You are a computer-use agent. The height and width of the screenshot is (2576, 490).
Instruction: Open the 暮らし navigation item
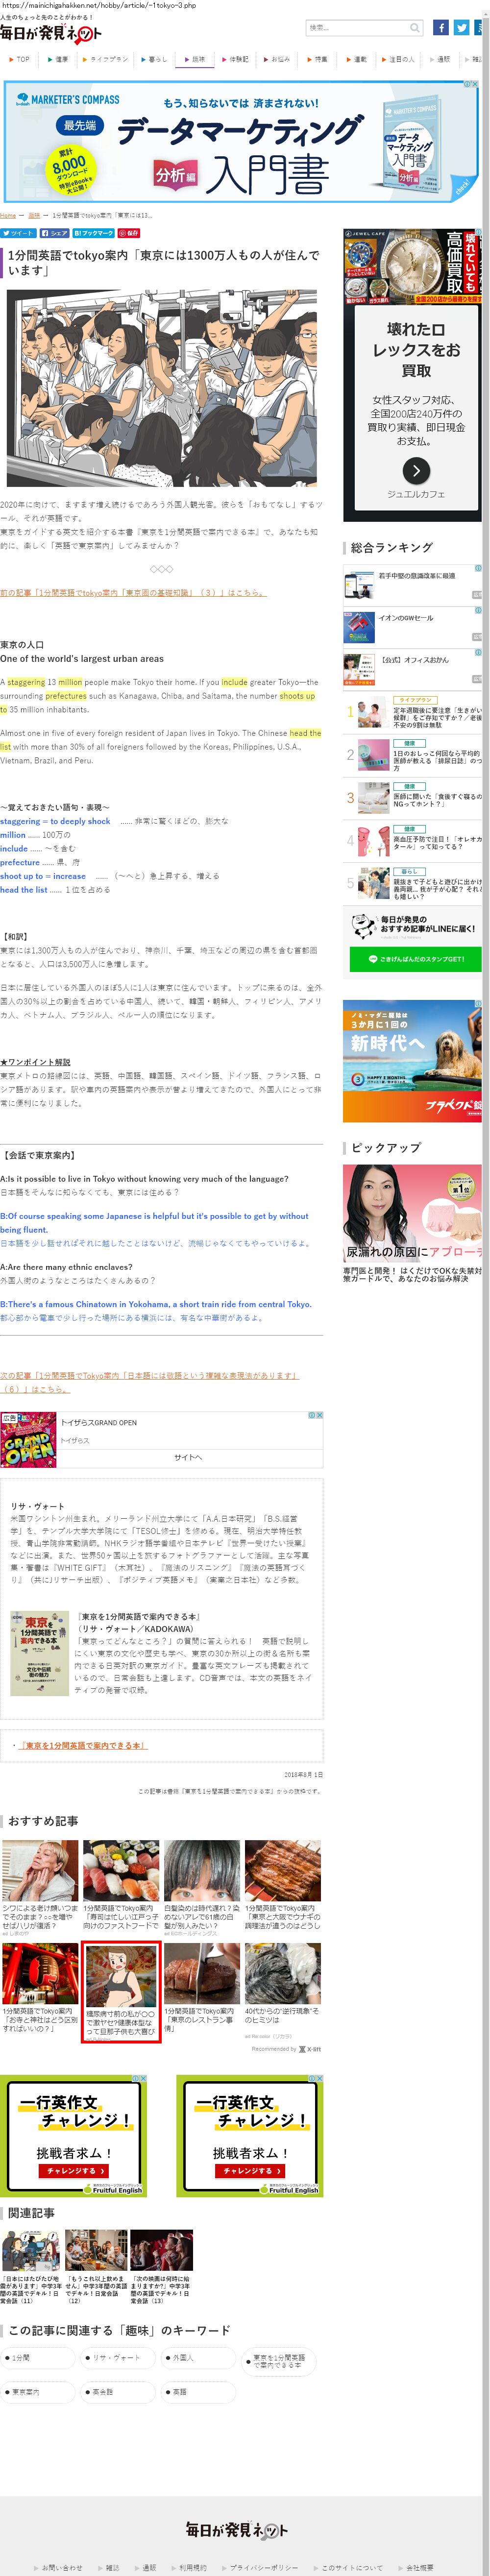coord(154,59)
